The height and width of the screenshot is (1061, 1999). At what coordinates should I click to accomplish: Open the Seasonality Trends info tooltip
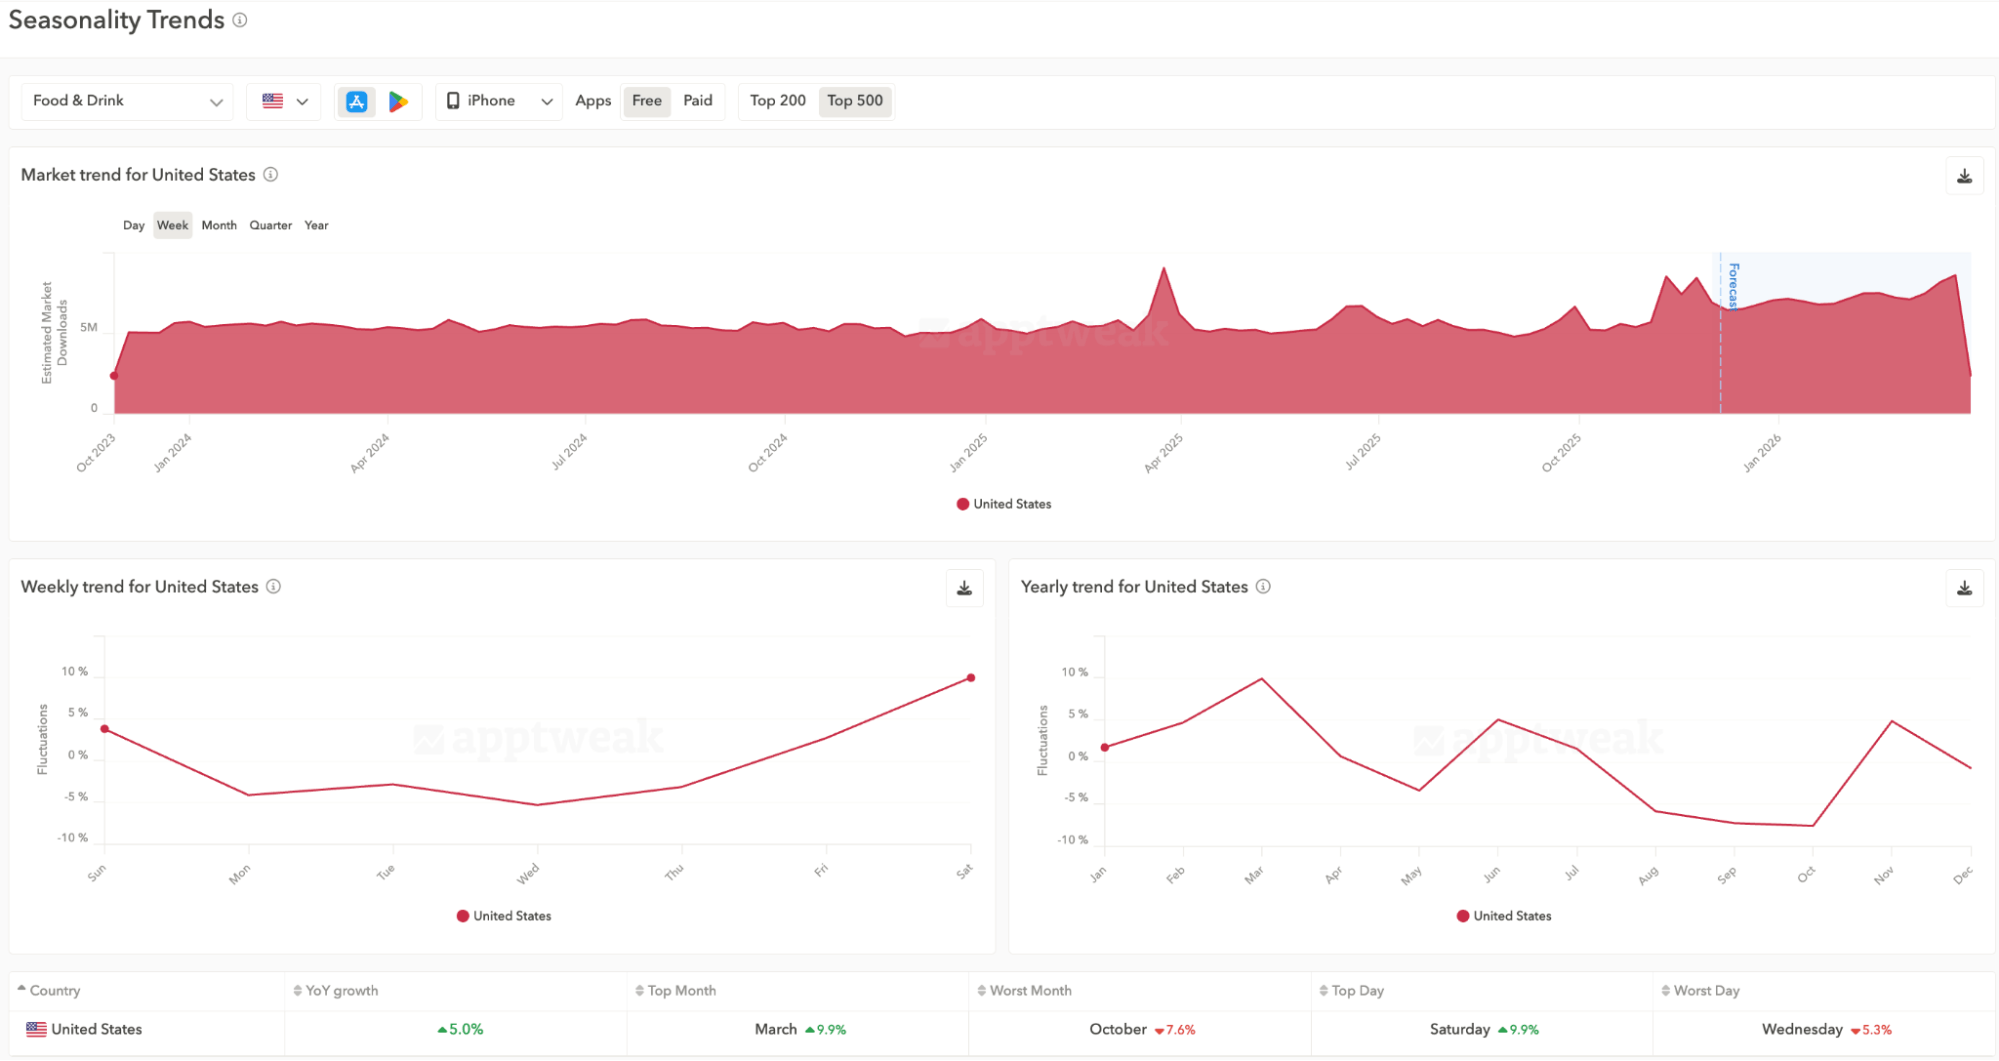[238, 20]
